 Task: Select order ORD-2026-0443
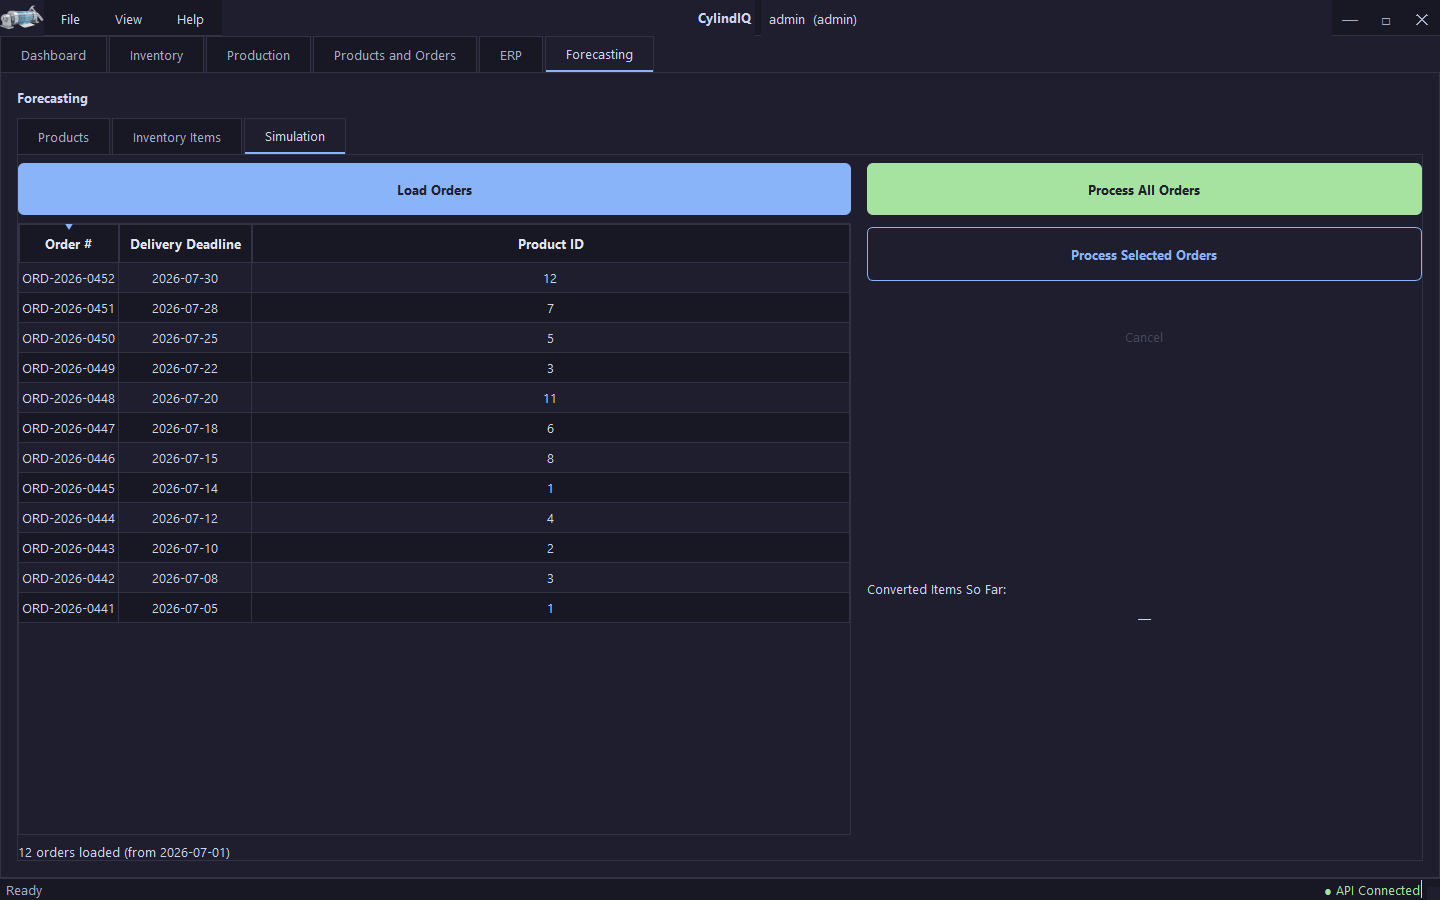tap(69, 548)
